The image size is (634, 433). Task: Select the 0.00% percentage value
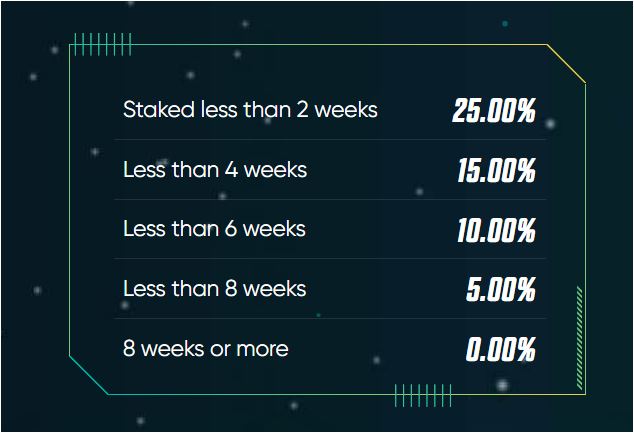(x=501, y=349)
